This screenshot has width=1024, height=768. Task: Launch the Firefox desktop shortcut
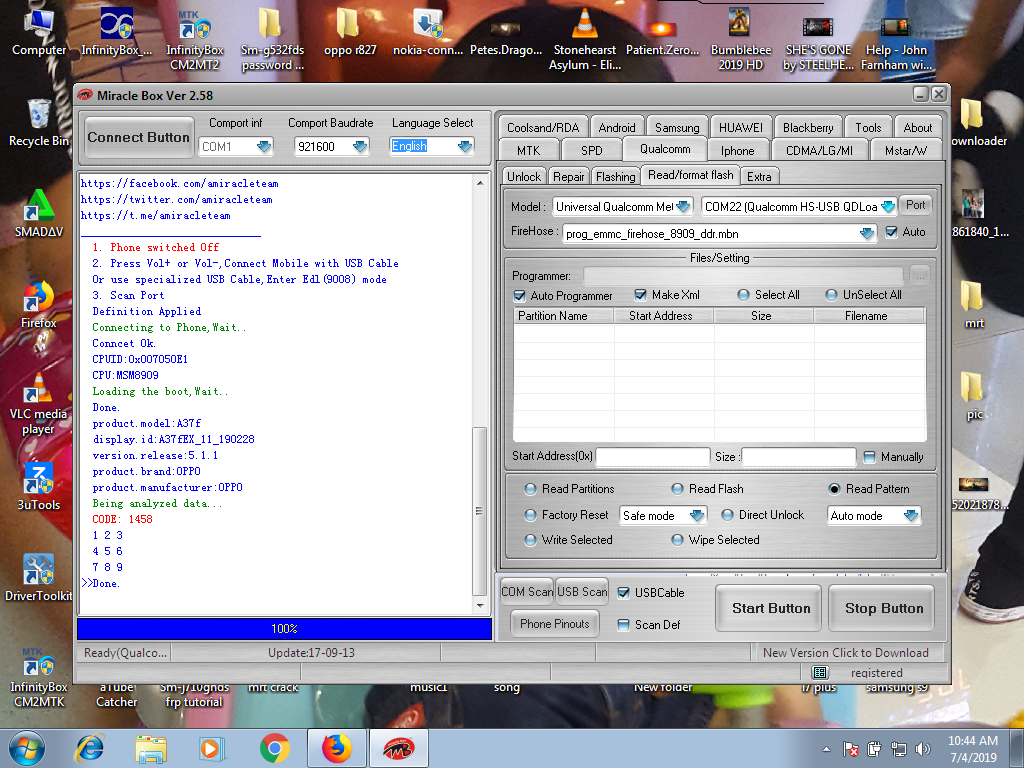point(39,305)
